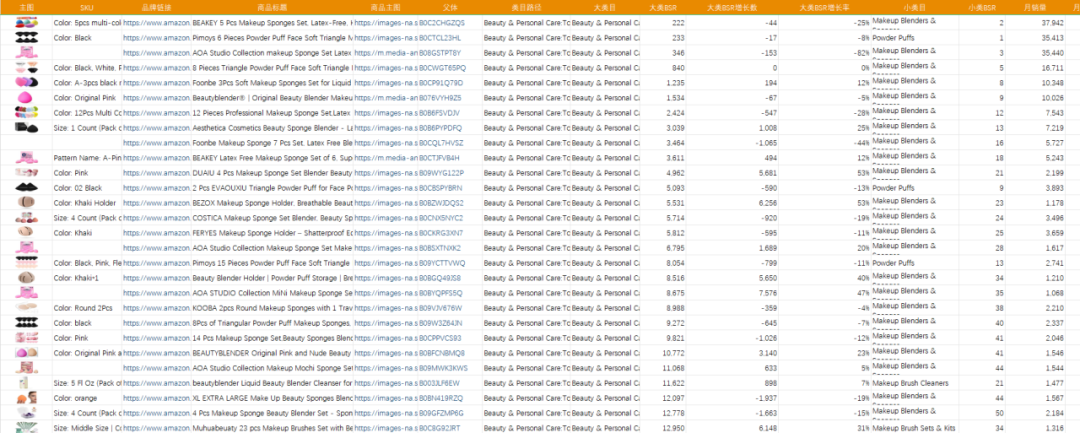Open ASIN link B0C2CHGZQS
This screenshot has width=1080, height=433.
coord(442,23)
